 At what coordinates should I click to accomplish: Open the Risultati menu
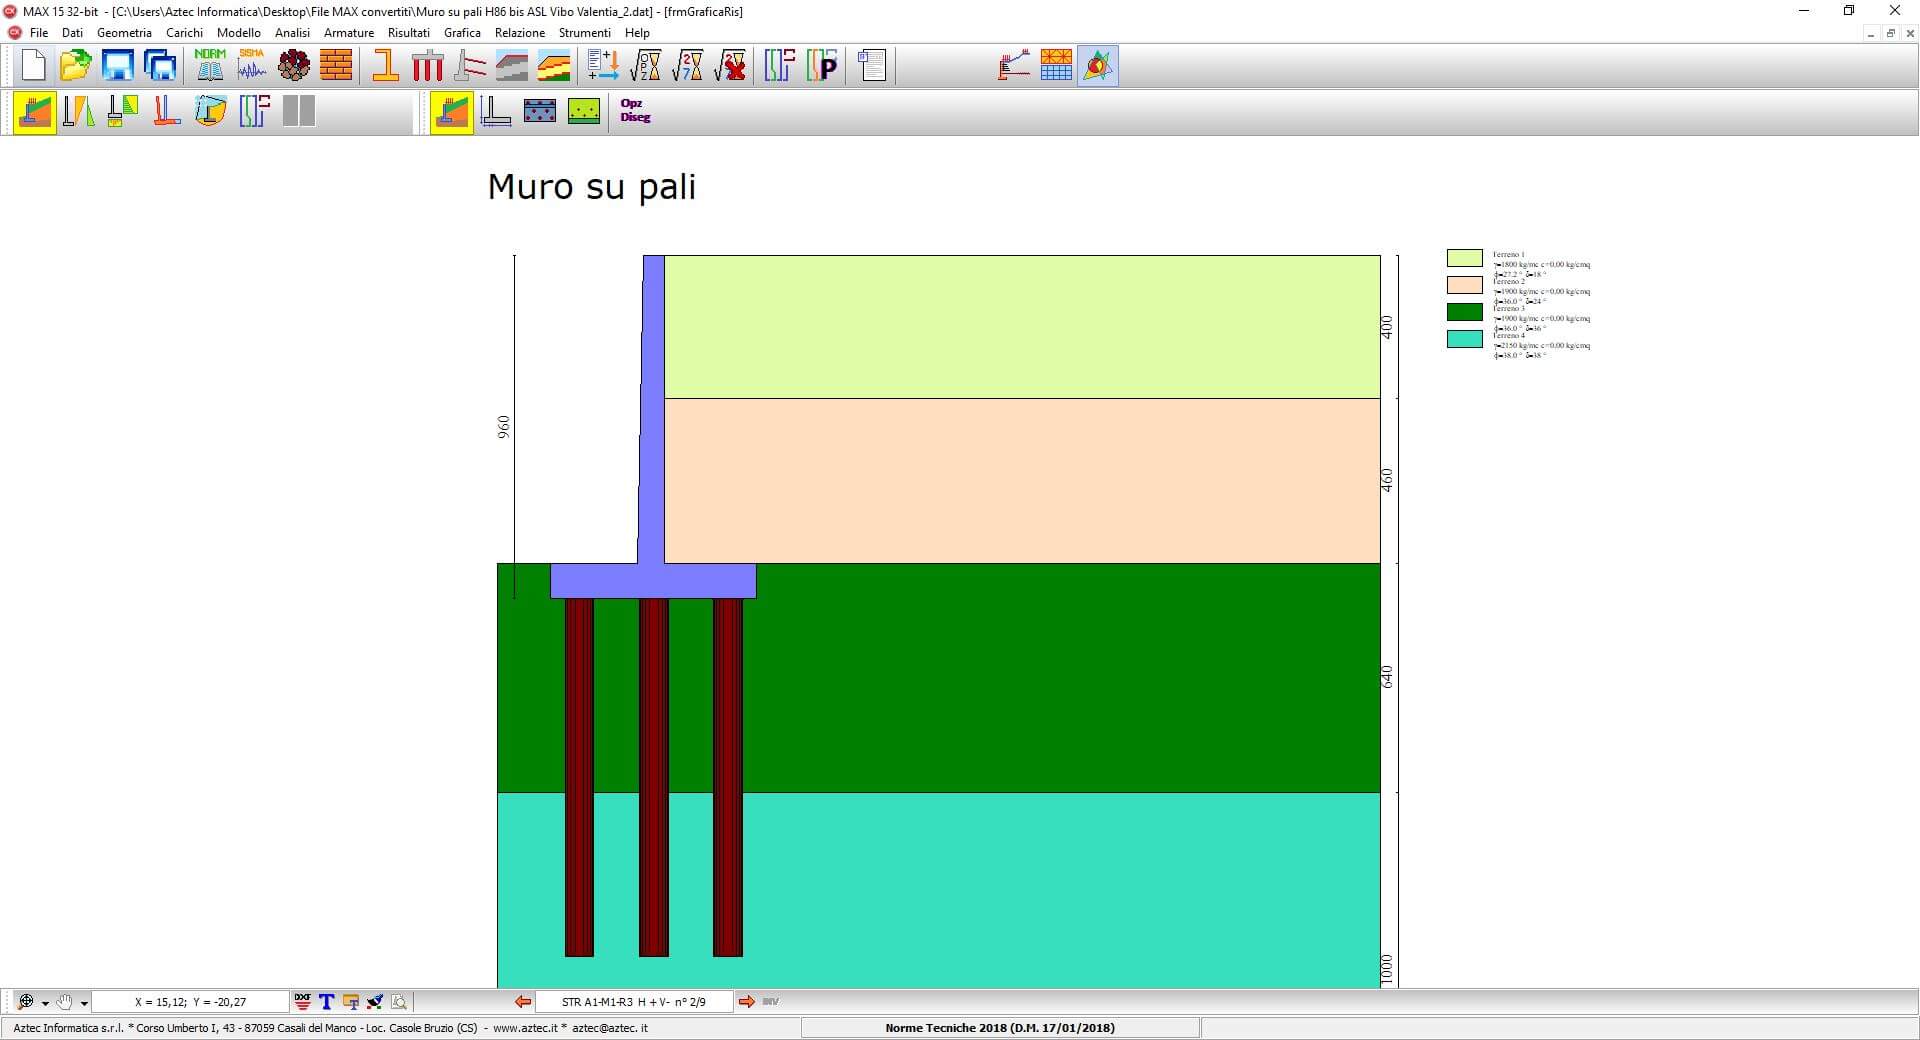point(408,33)
